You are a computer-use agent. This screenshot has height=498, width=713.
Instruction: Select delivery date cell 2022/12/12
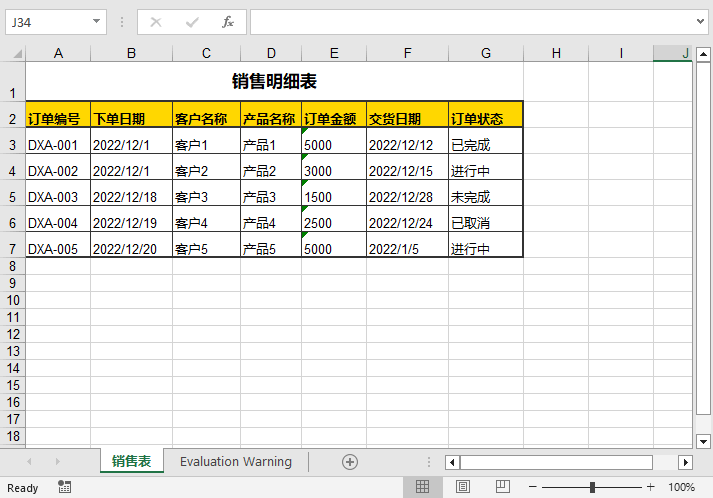coord(407,141)
